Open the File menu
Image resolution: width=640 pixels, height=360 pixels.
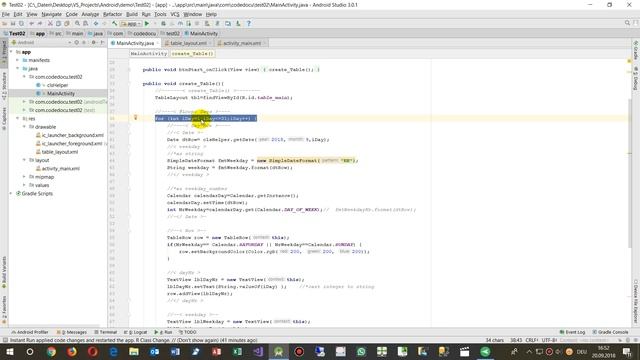pos(6,14)
